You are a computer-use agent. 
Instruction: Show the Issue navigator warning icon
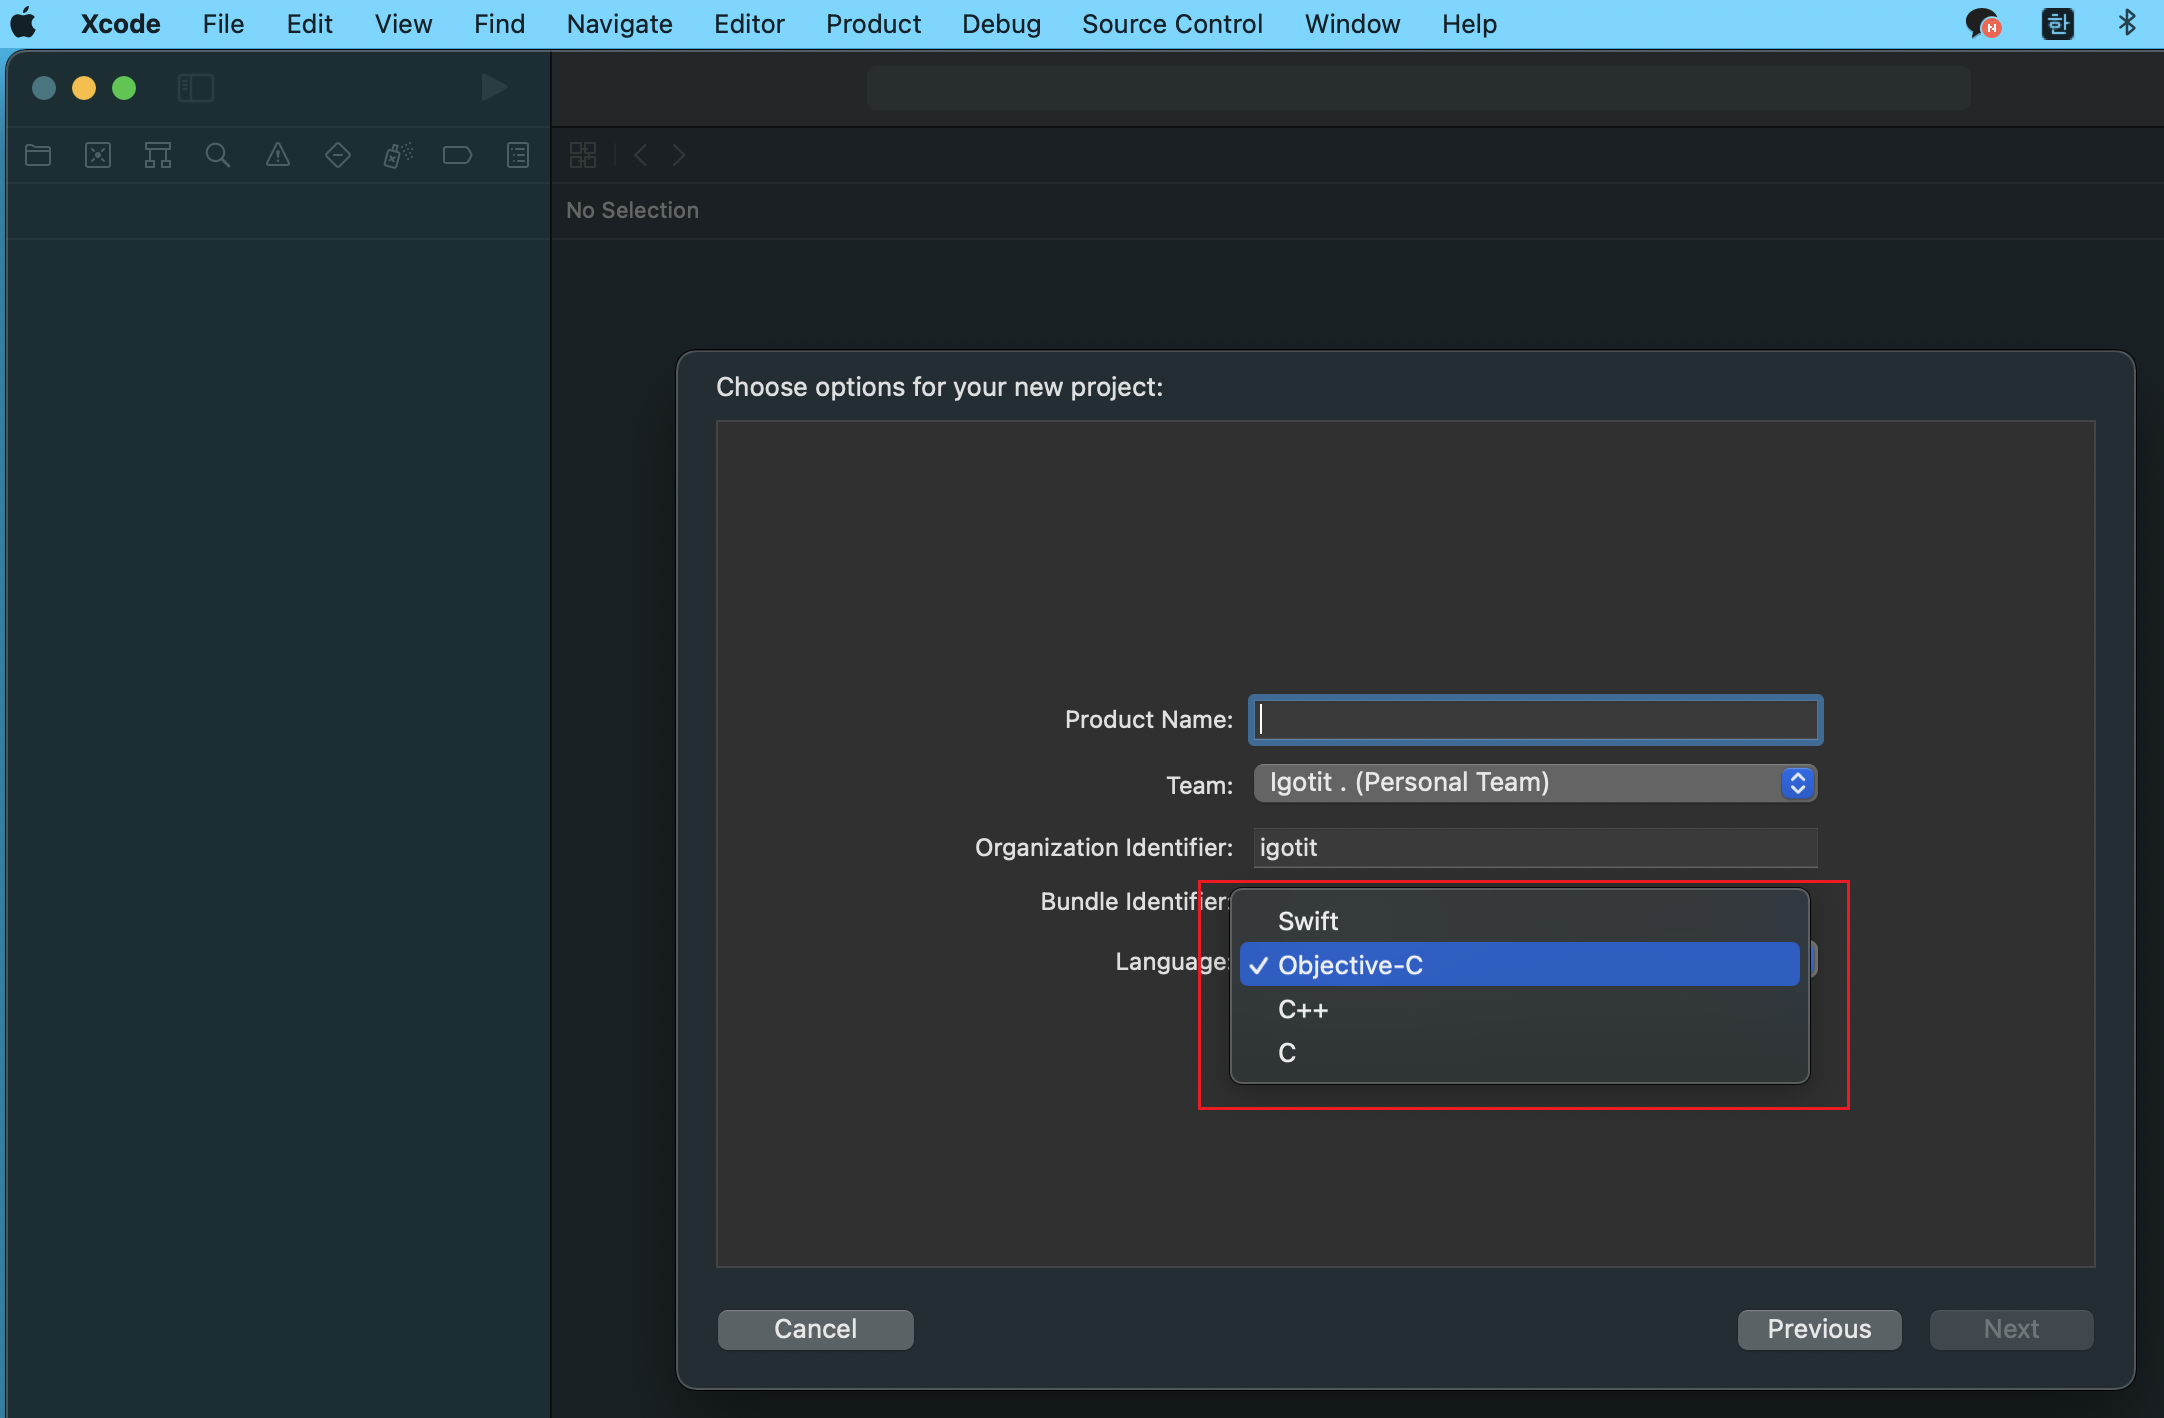[x=277, y=155]
